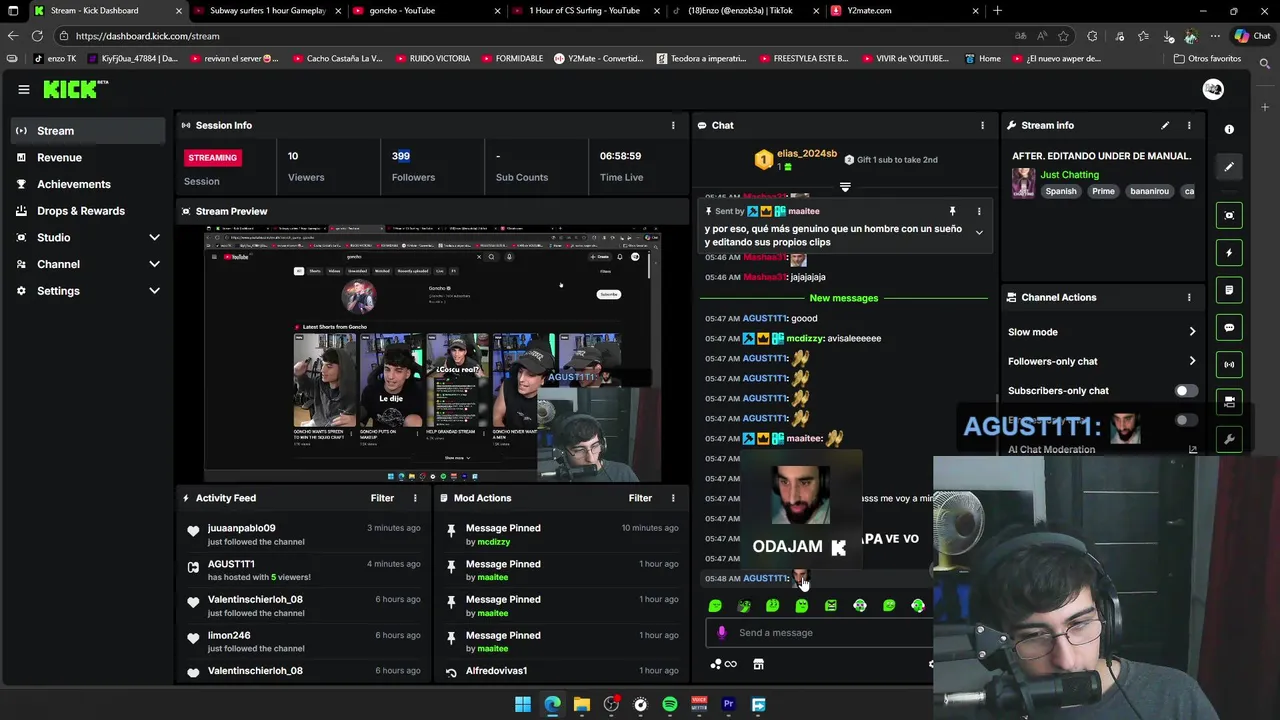The width and height of the screenshot is (1280, 720).
Task: Click the microphone icon in message box
Action: pos(722,632)
